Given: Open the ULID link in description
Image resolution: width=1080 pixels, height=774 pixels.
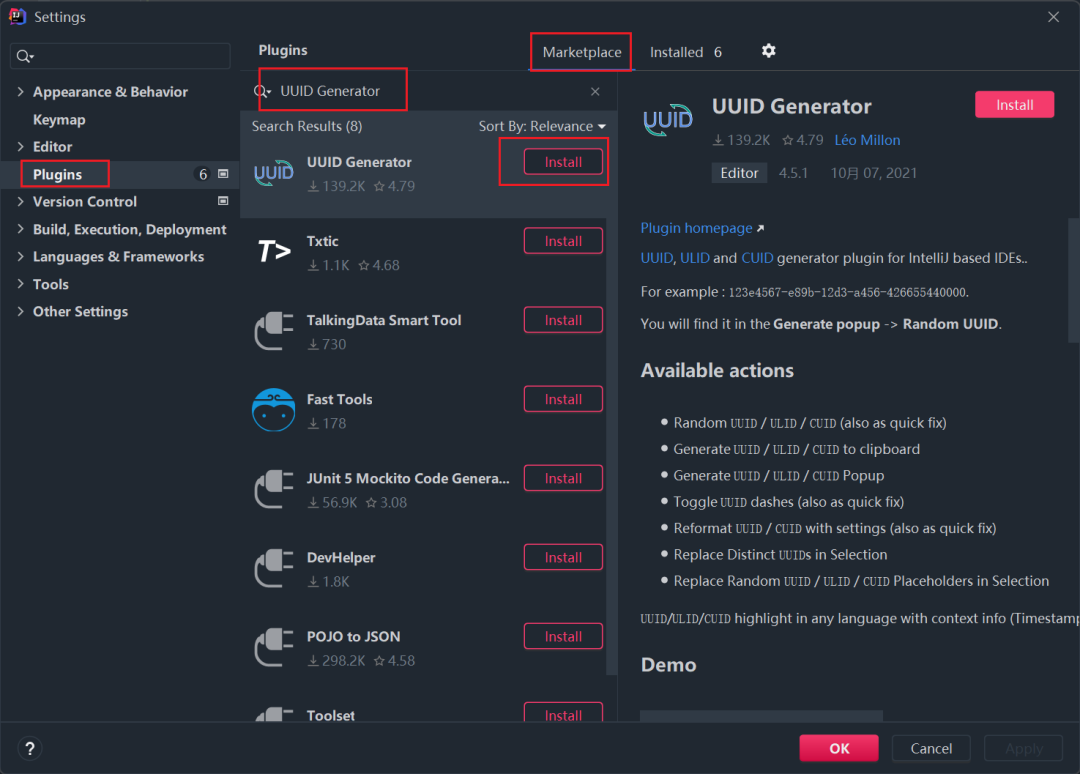Looking at the screenshot, I should [694, 258].
